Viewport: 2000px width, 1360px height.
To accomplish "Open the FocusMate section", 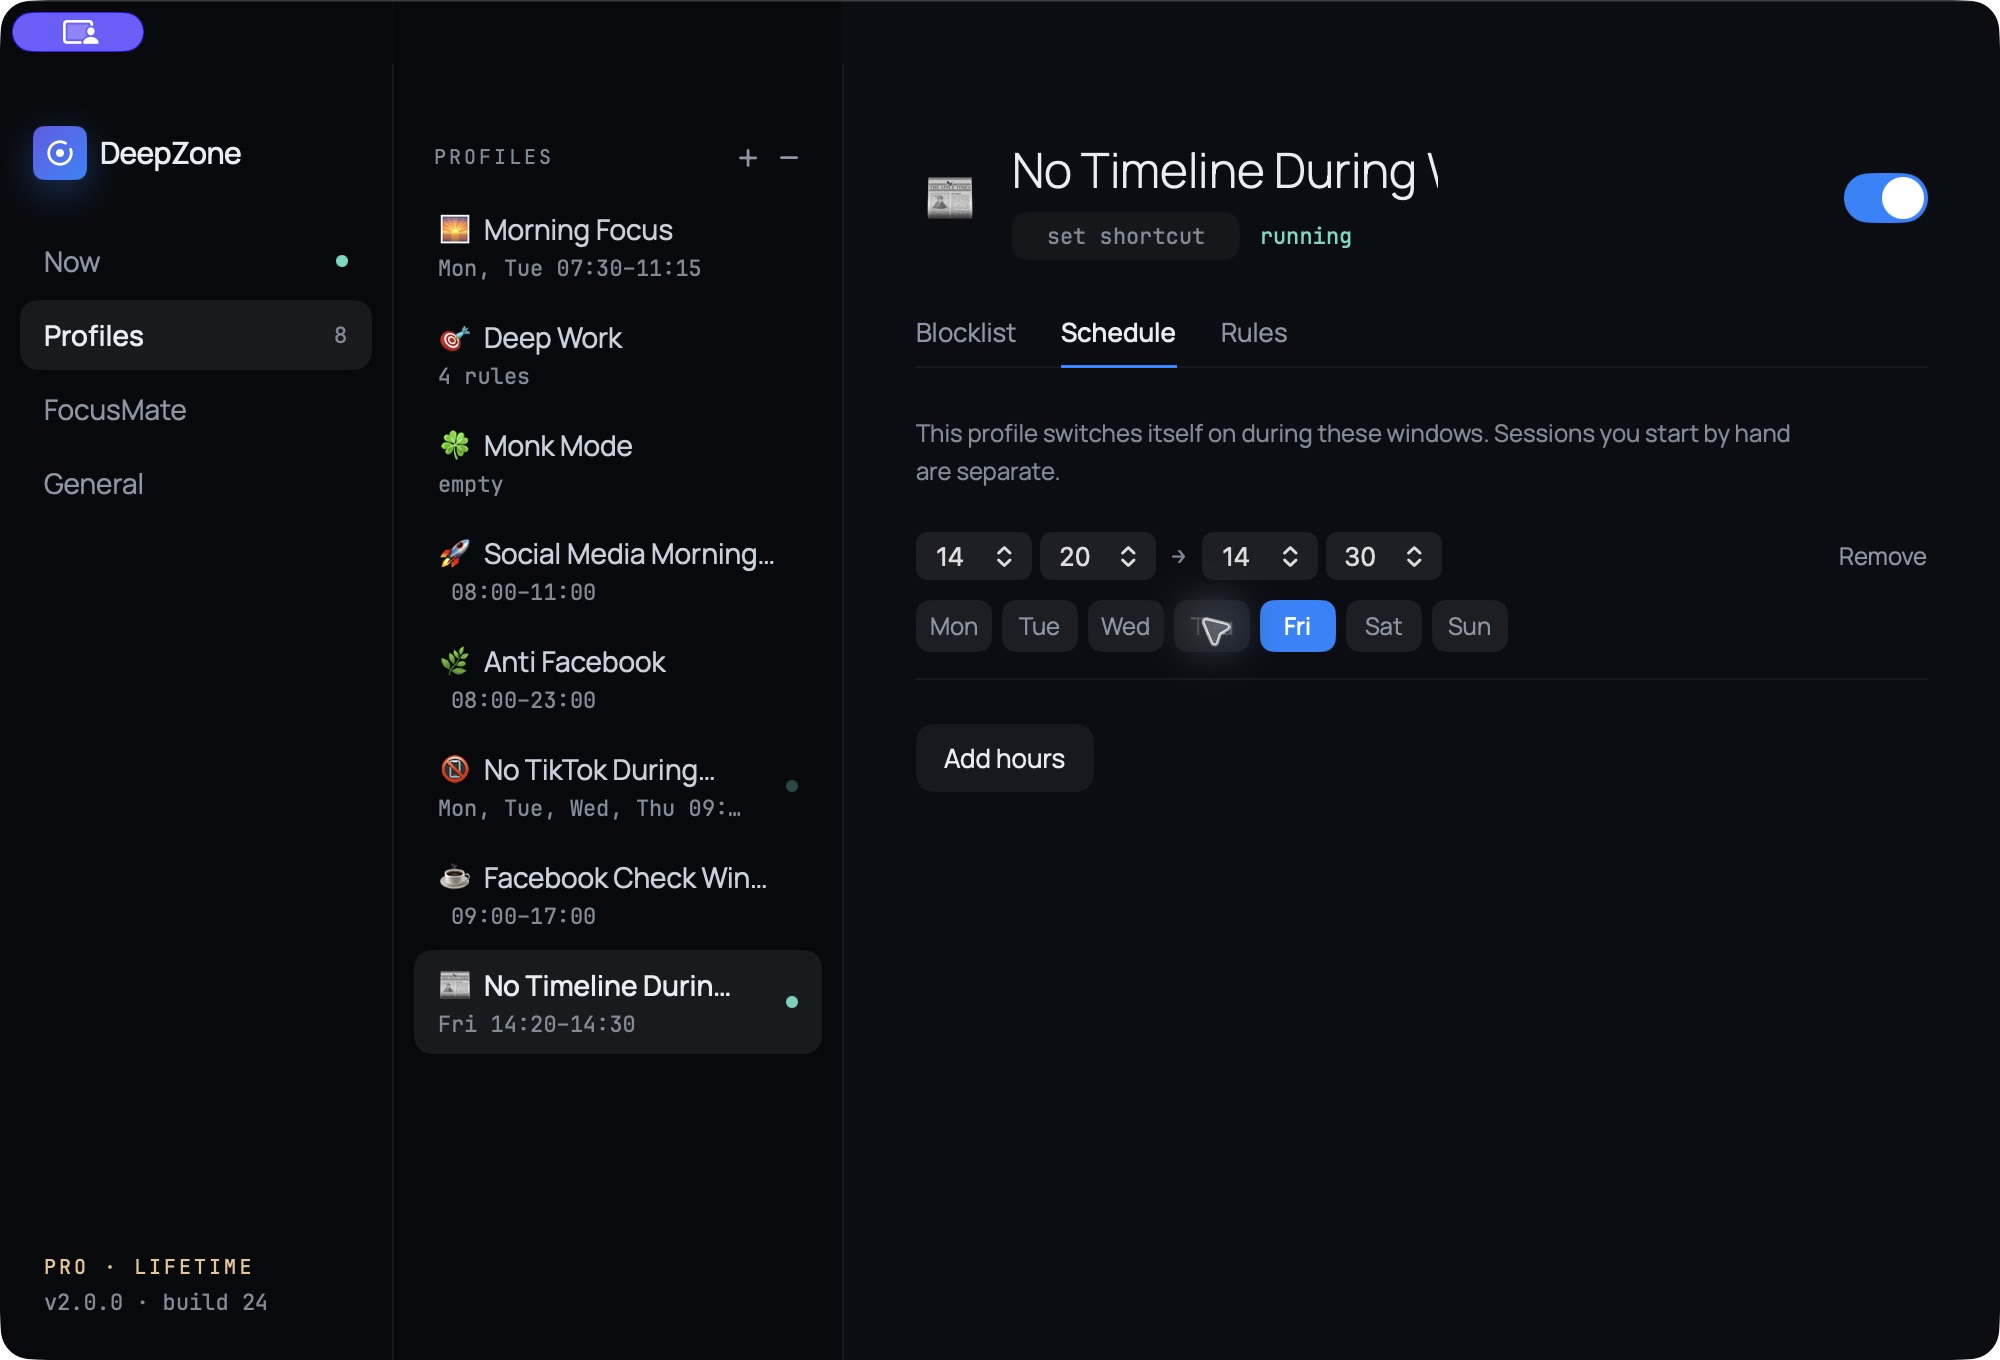I will point(196,410).
